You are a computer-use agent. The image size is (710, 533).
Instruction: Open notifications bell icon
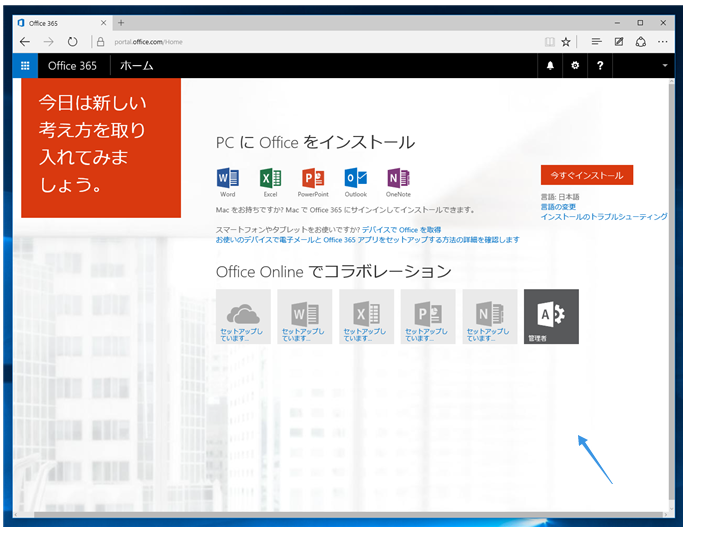[550, 66]
